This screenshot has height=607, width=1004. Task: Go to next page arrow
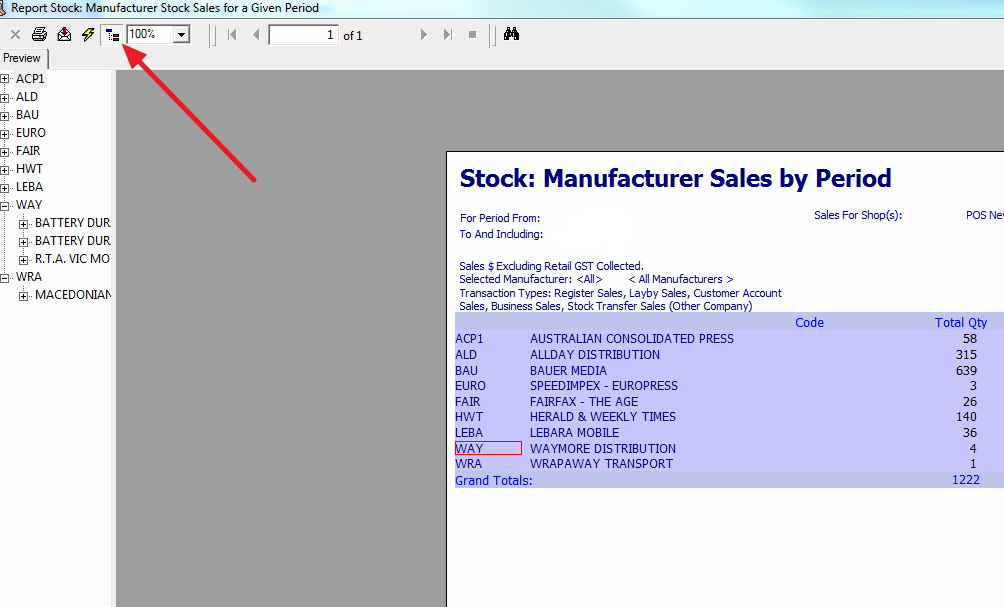423,35
